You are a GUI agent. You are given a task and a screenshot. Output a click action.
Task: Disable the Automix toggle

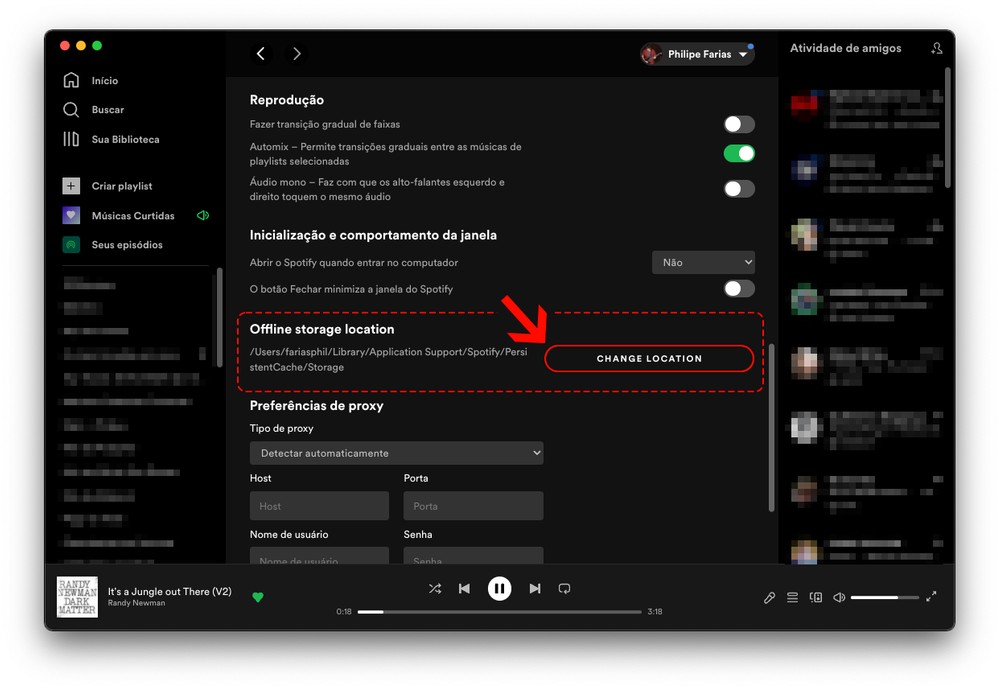[x=739, y=154]
